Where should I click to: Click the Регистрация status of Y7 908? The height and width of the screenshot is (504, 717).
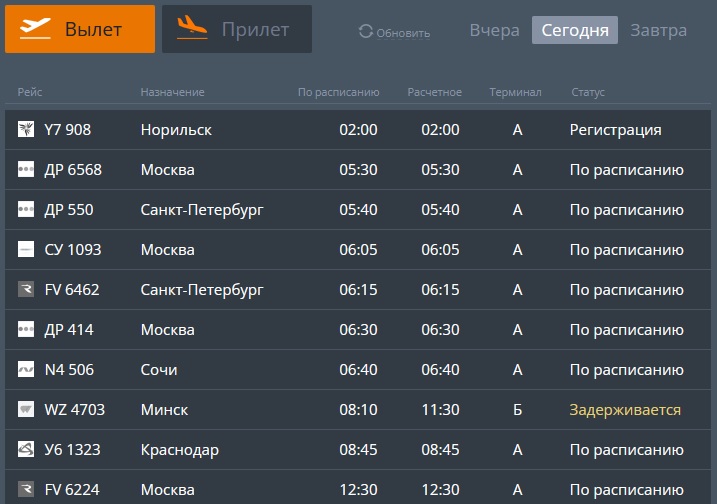pos(615,130)
